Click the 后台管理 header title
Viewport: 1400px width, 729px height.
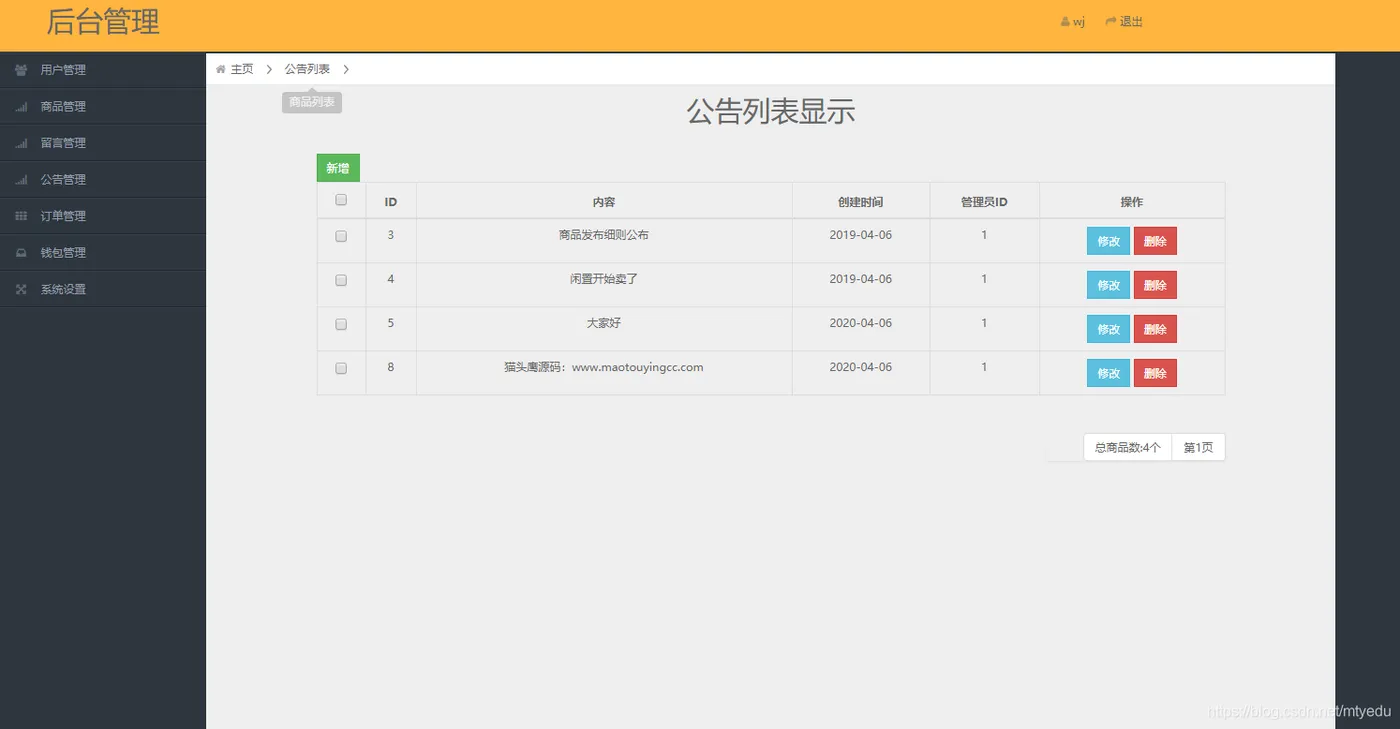point(103,22)
